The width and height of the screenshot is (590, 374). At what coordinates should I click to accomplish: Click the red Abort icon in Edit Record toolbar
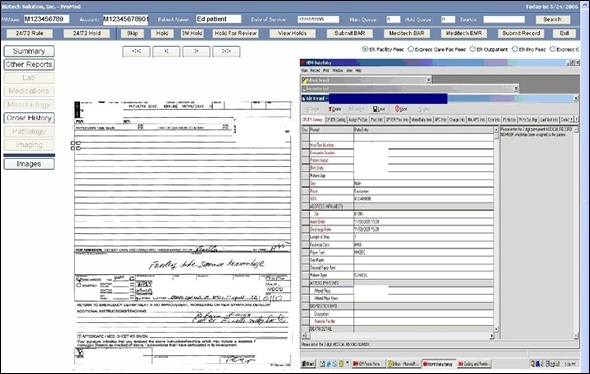click(x=401, y=109)
